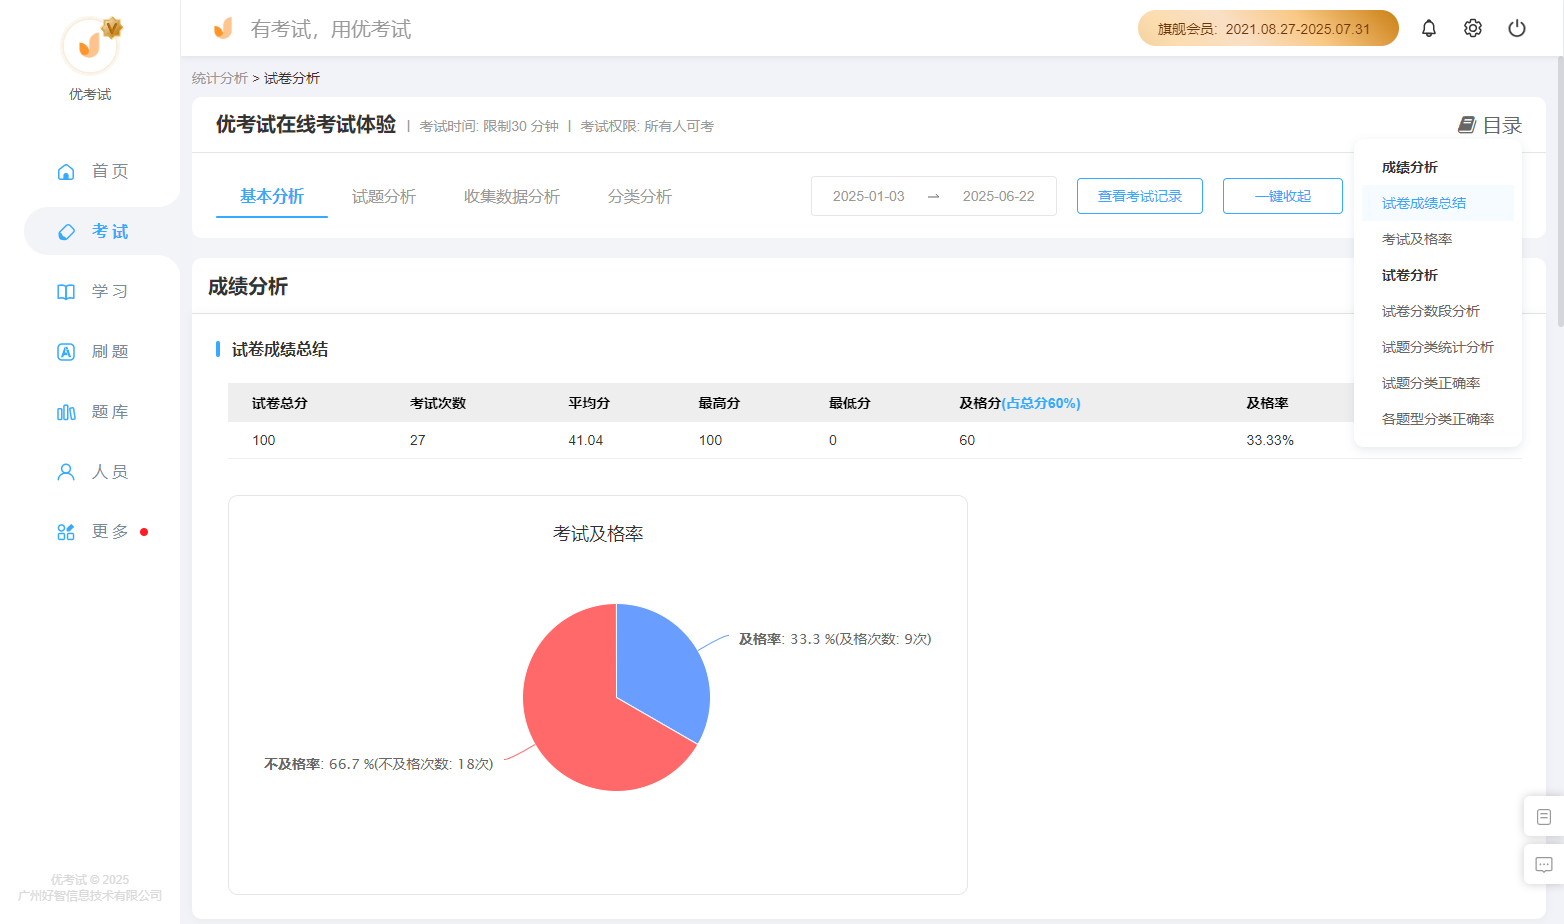Click the 试卷总分 column header
The height and width of the screenshot is (924, 1564).
click(x=280, y=403)
